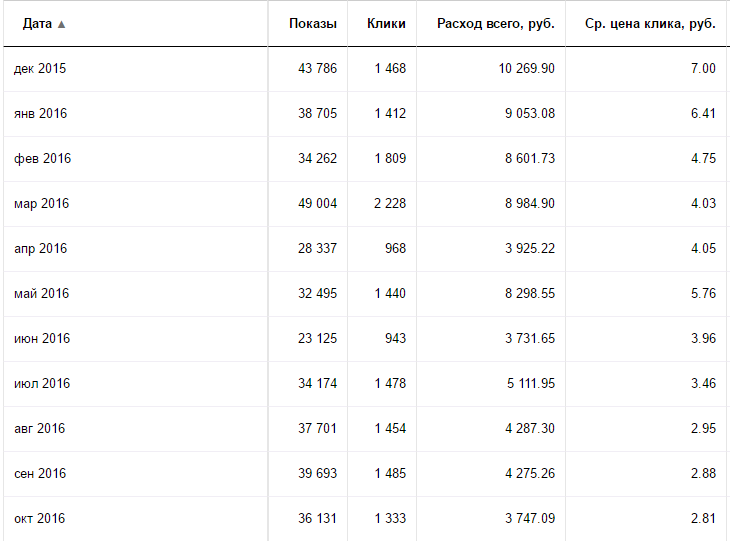This screenshot has width=730, height=541.
Task: Select the июл 2016 row date
Action: tap(42, 384)
